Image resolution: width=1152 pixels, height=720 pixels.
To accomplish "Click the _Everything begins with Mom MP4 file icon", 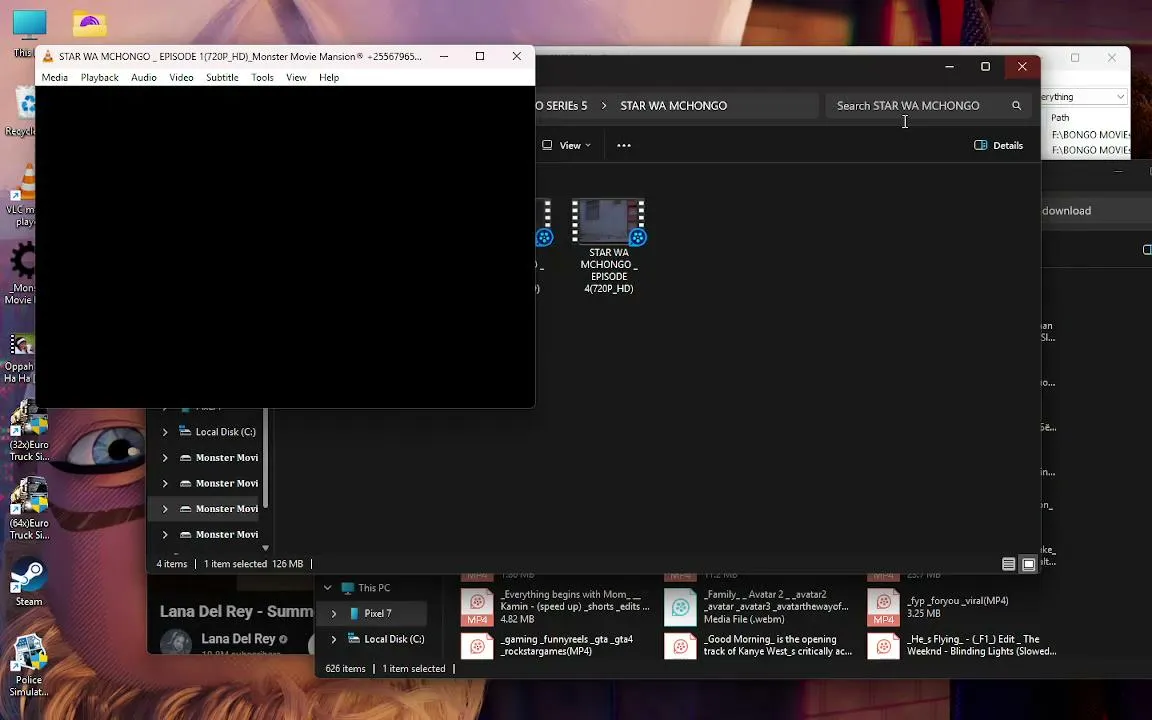I will point(478,607).
